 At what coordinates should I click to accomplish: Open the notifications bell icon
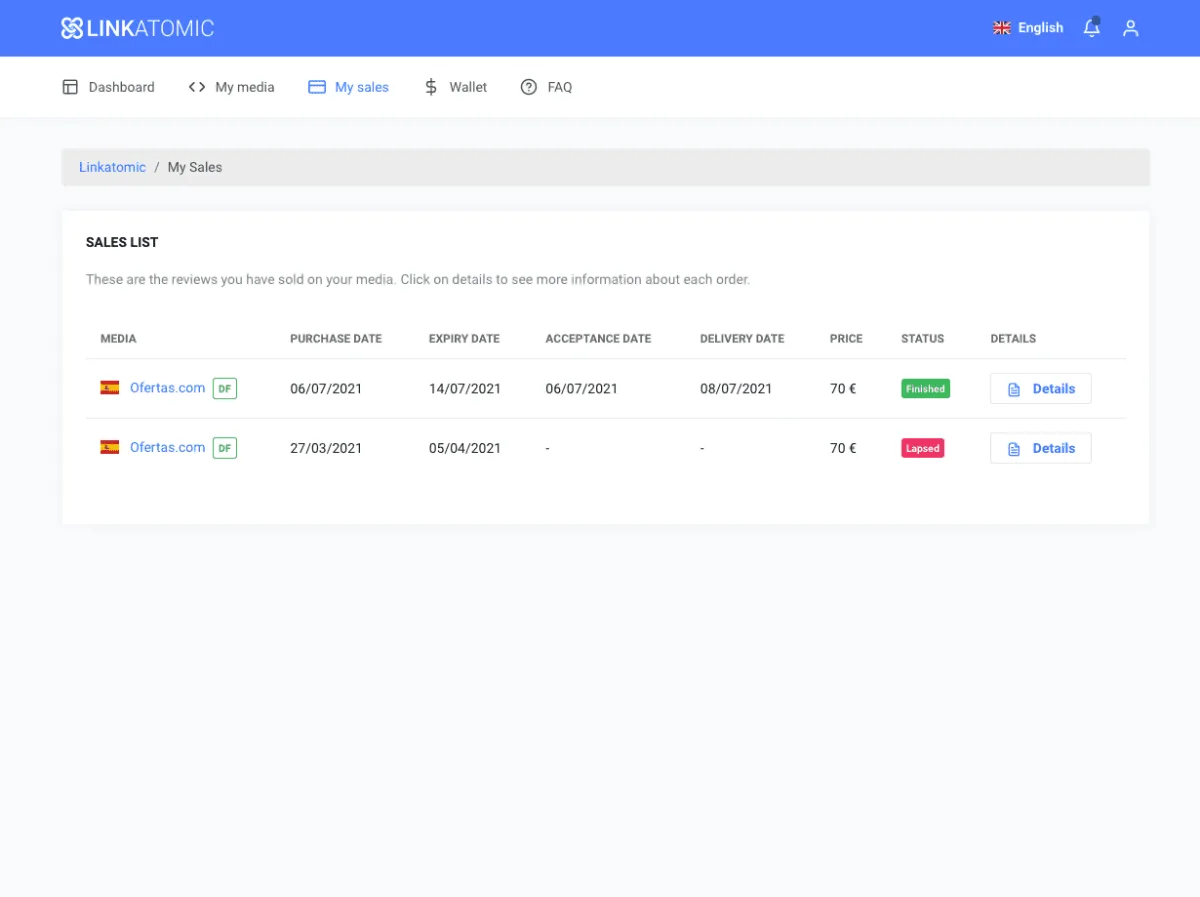[1091, 28]
